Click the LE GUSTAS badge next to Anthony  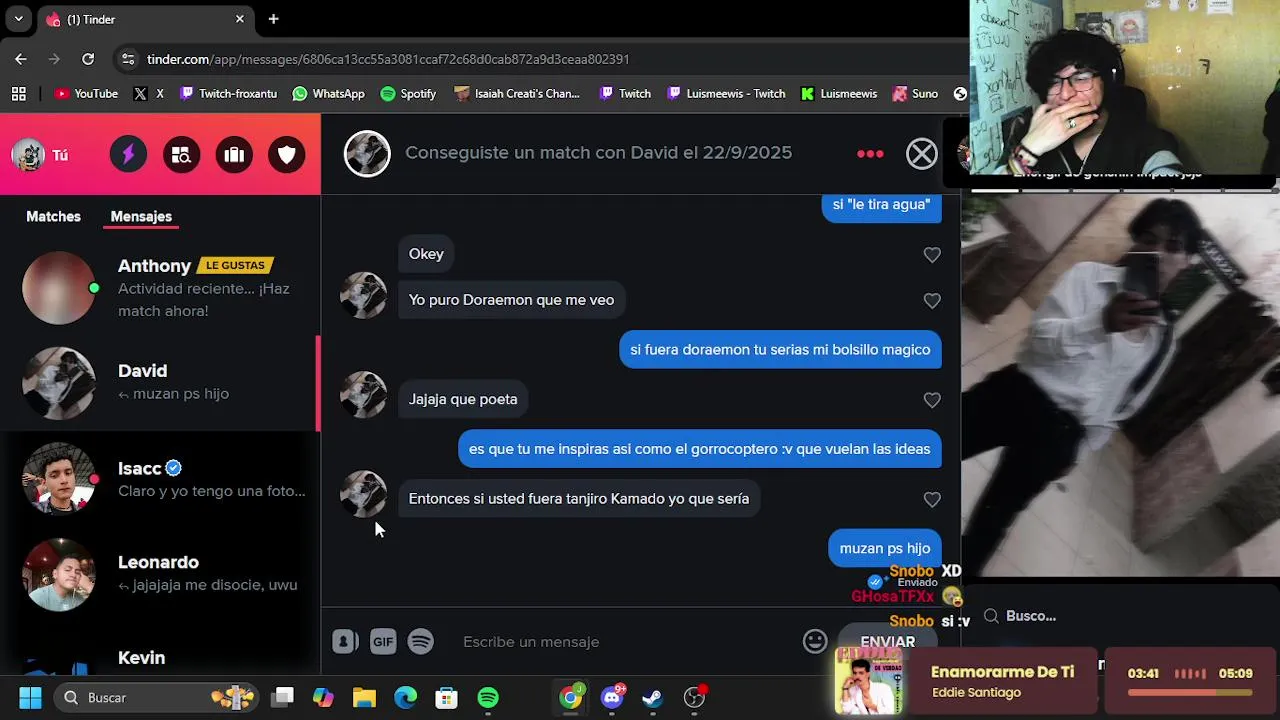click(x=236, y=265)
